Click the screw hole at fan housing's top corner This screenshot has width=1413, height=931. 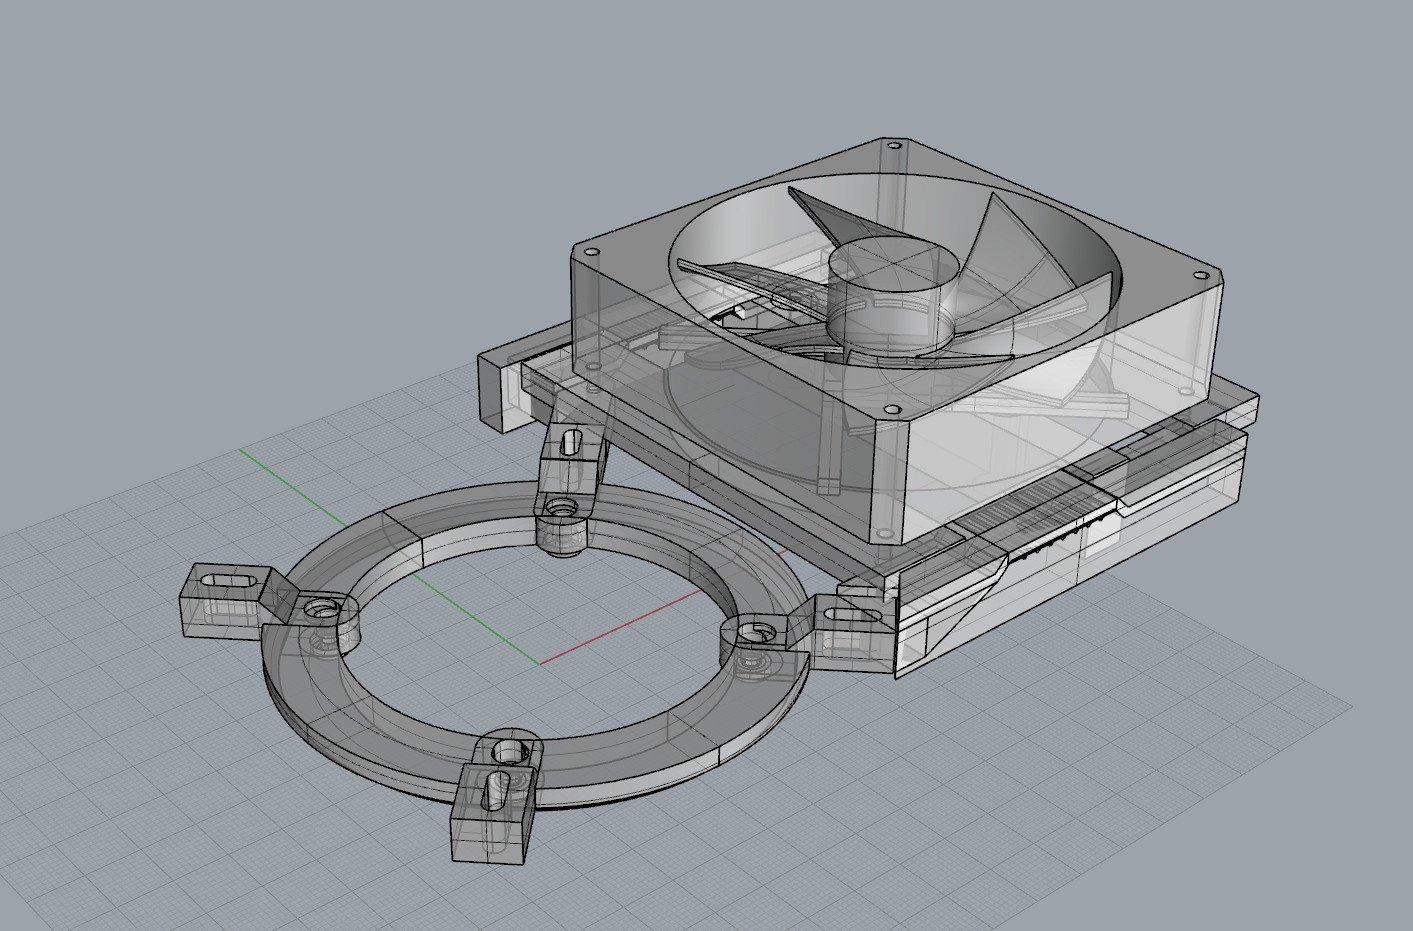(893, 144)
